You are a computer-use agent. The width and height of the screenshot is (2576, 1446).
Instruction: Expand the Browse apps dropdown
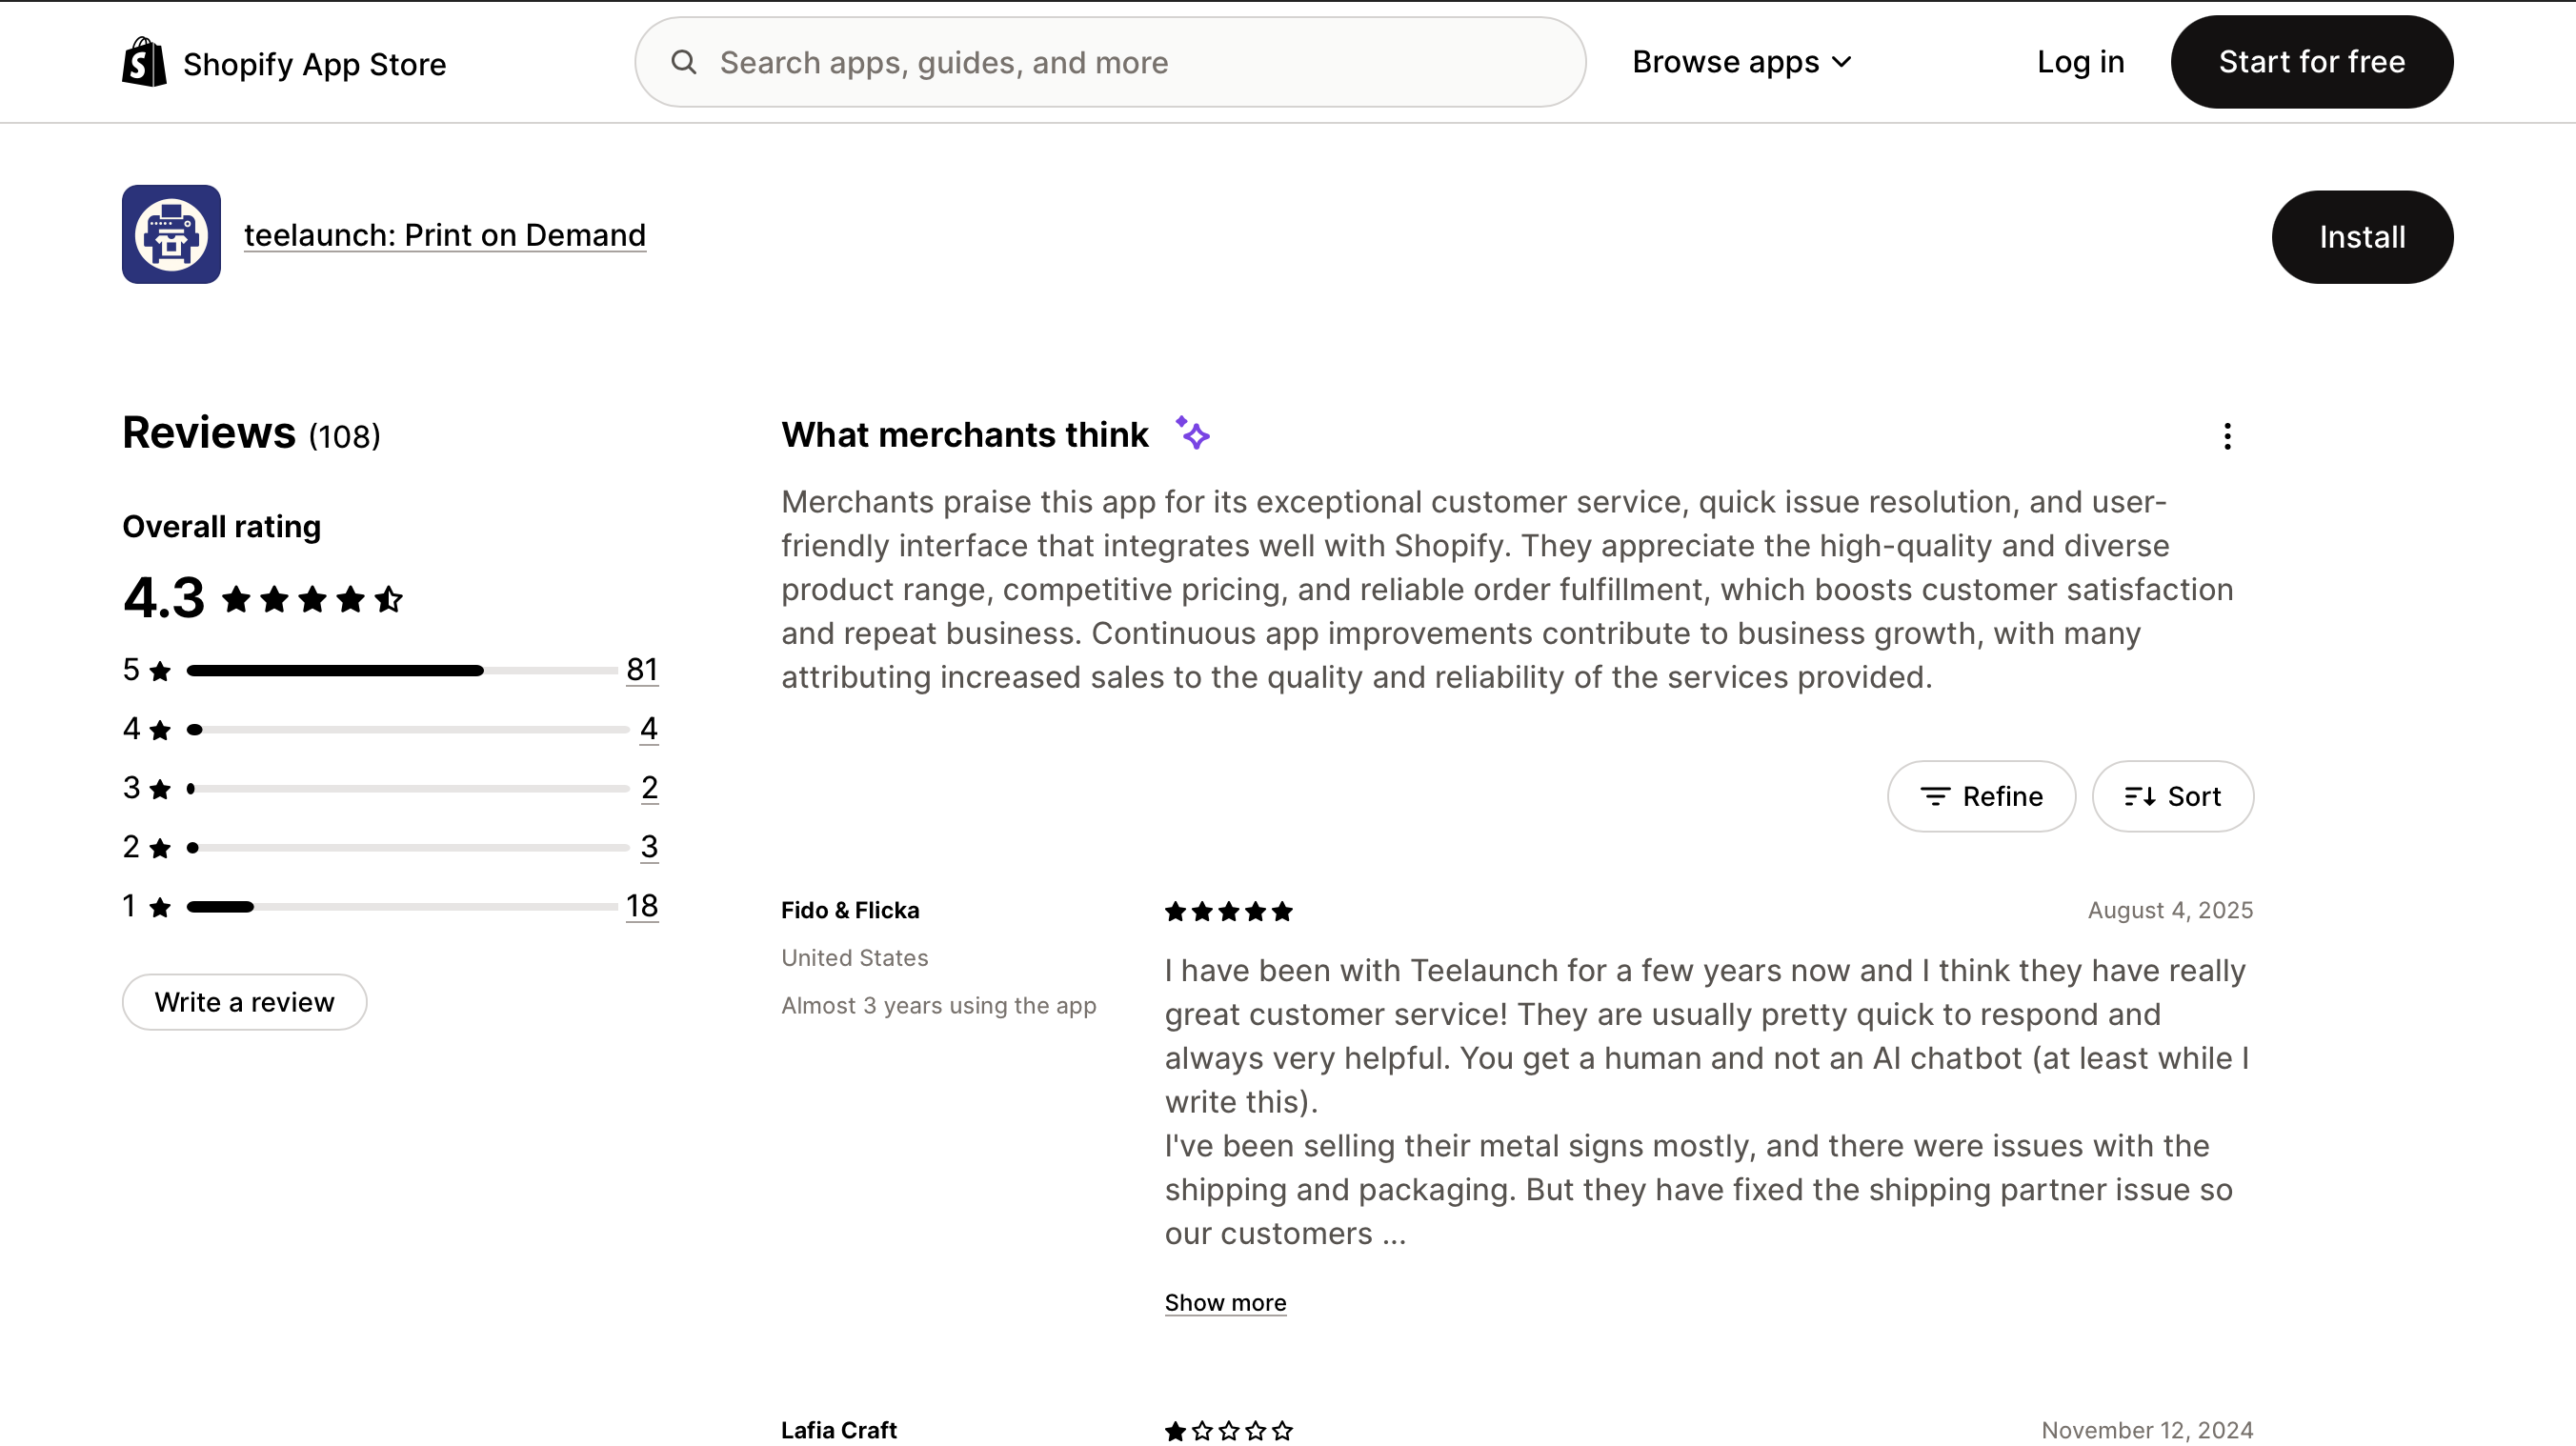pos(1742,62)
